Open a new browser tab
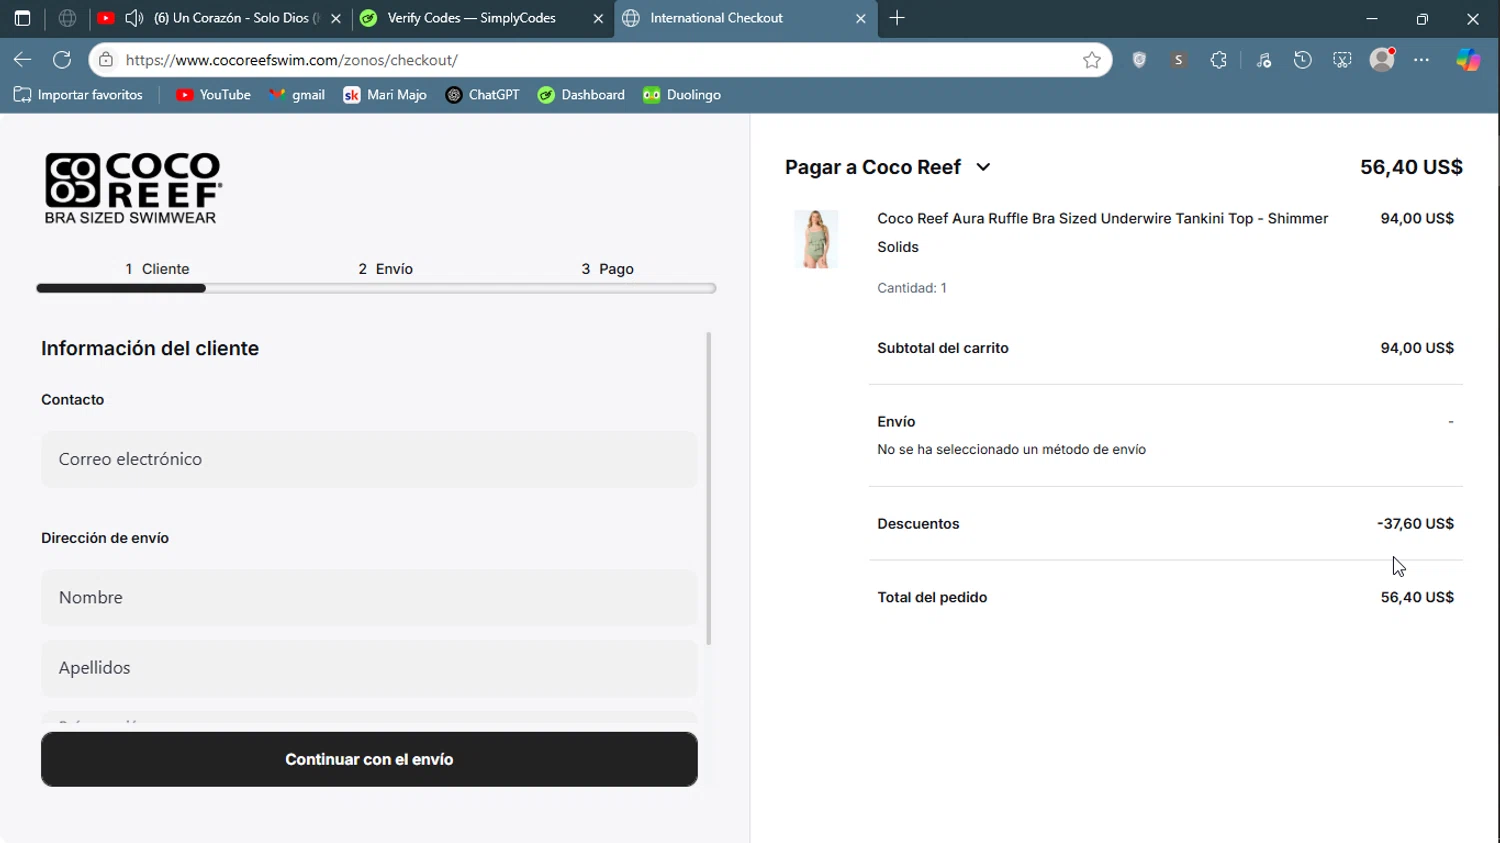 coord(897,18)
